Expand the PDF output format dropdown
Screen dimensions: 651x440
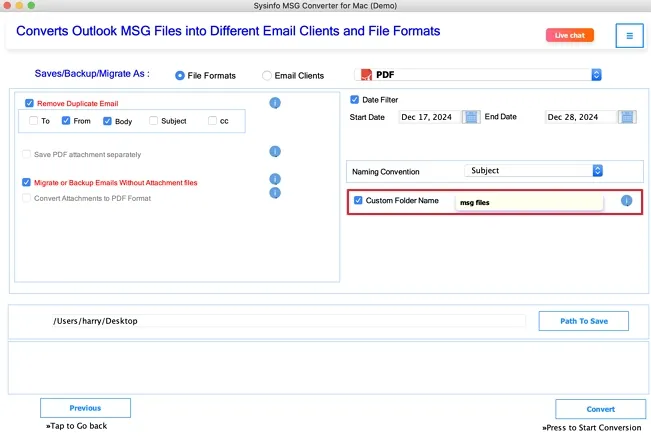click(x=596, y=75)
